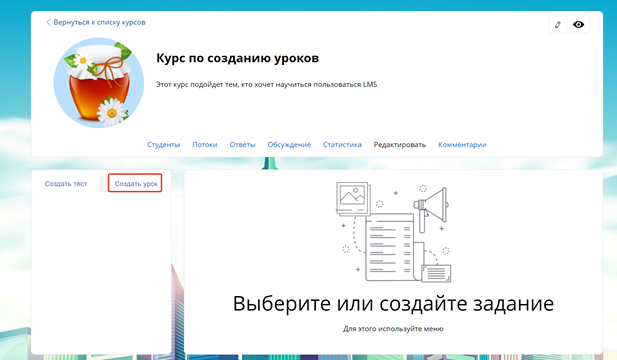This screenshot has height=360, width=617.
Task: Switch to the Ответы tab
Action: (x=242, y=145)
